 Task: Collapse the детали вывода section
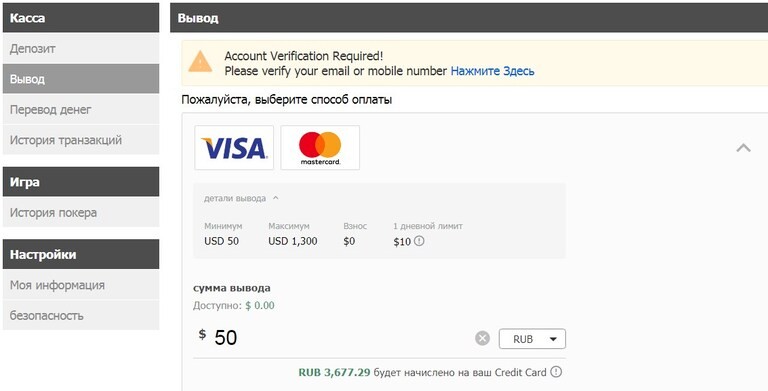[241, 198]
